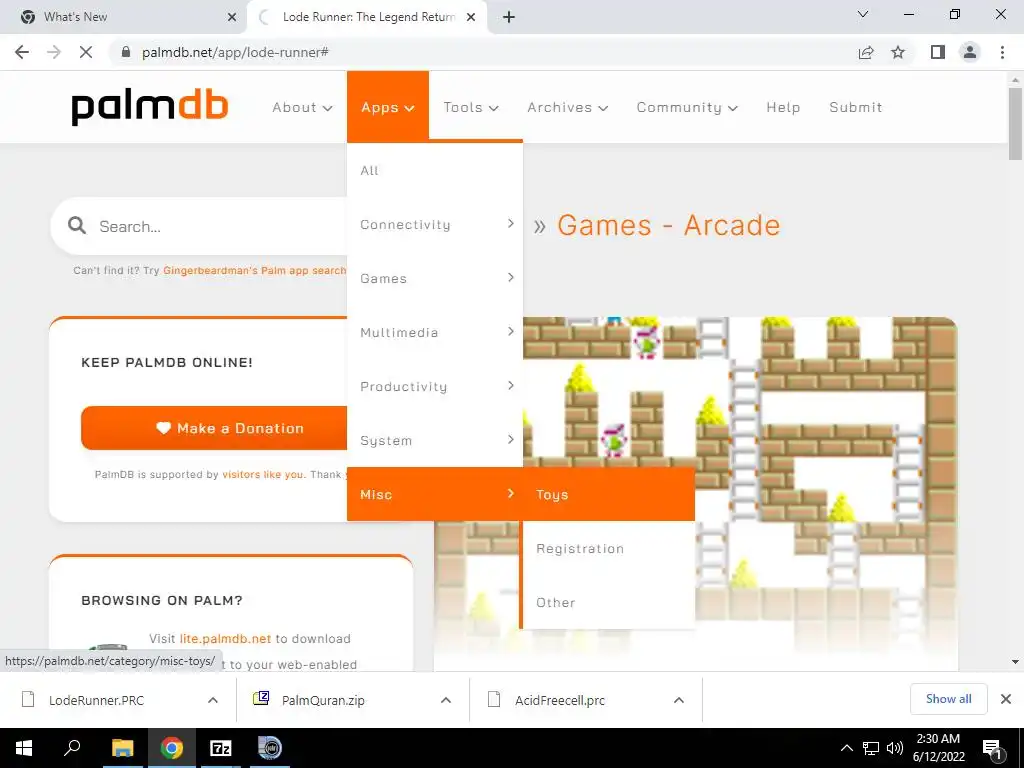1024x768 pixels.
Task: Click the Chrome icon in the taskbar
Action: click(172, 748)
